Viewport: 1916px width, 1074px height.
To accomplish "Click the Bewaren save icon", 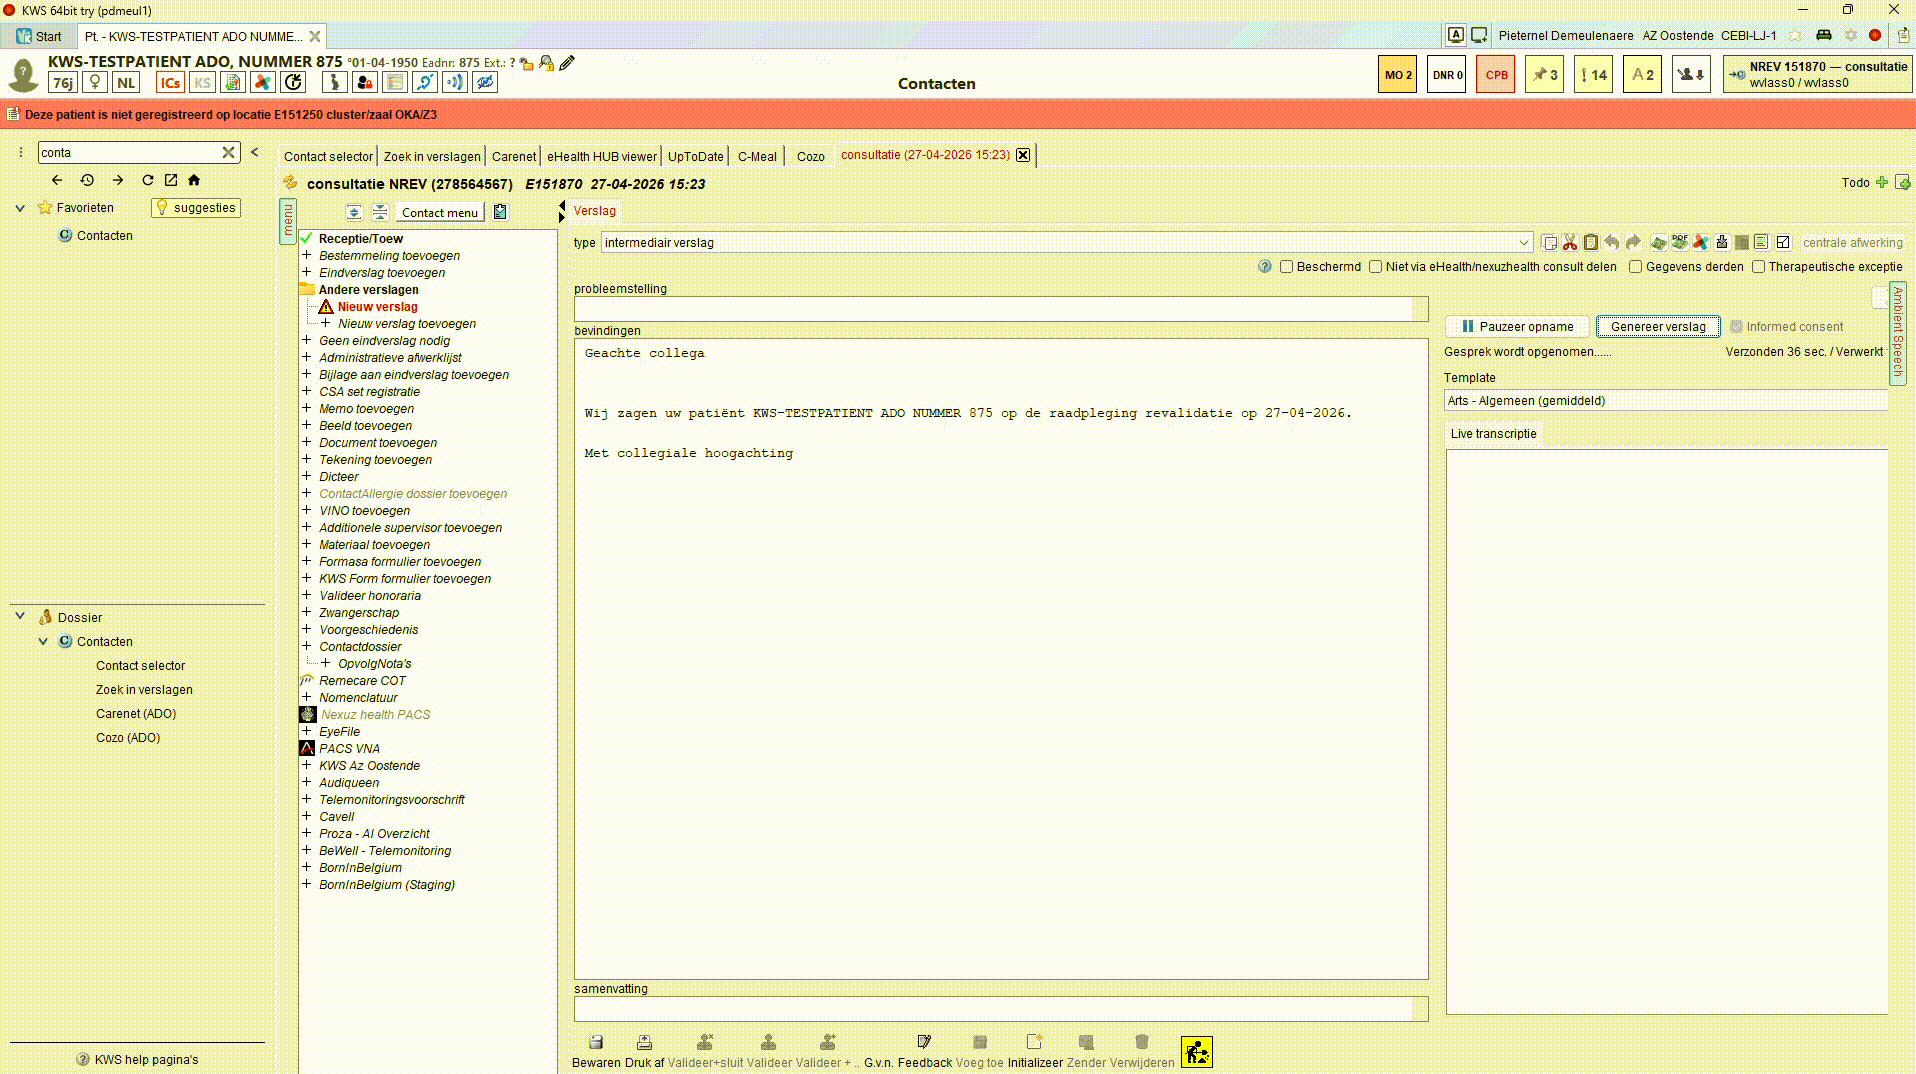I will [596, 1042].
